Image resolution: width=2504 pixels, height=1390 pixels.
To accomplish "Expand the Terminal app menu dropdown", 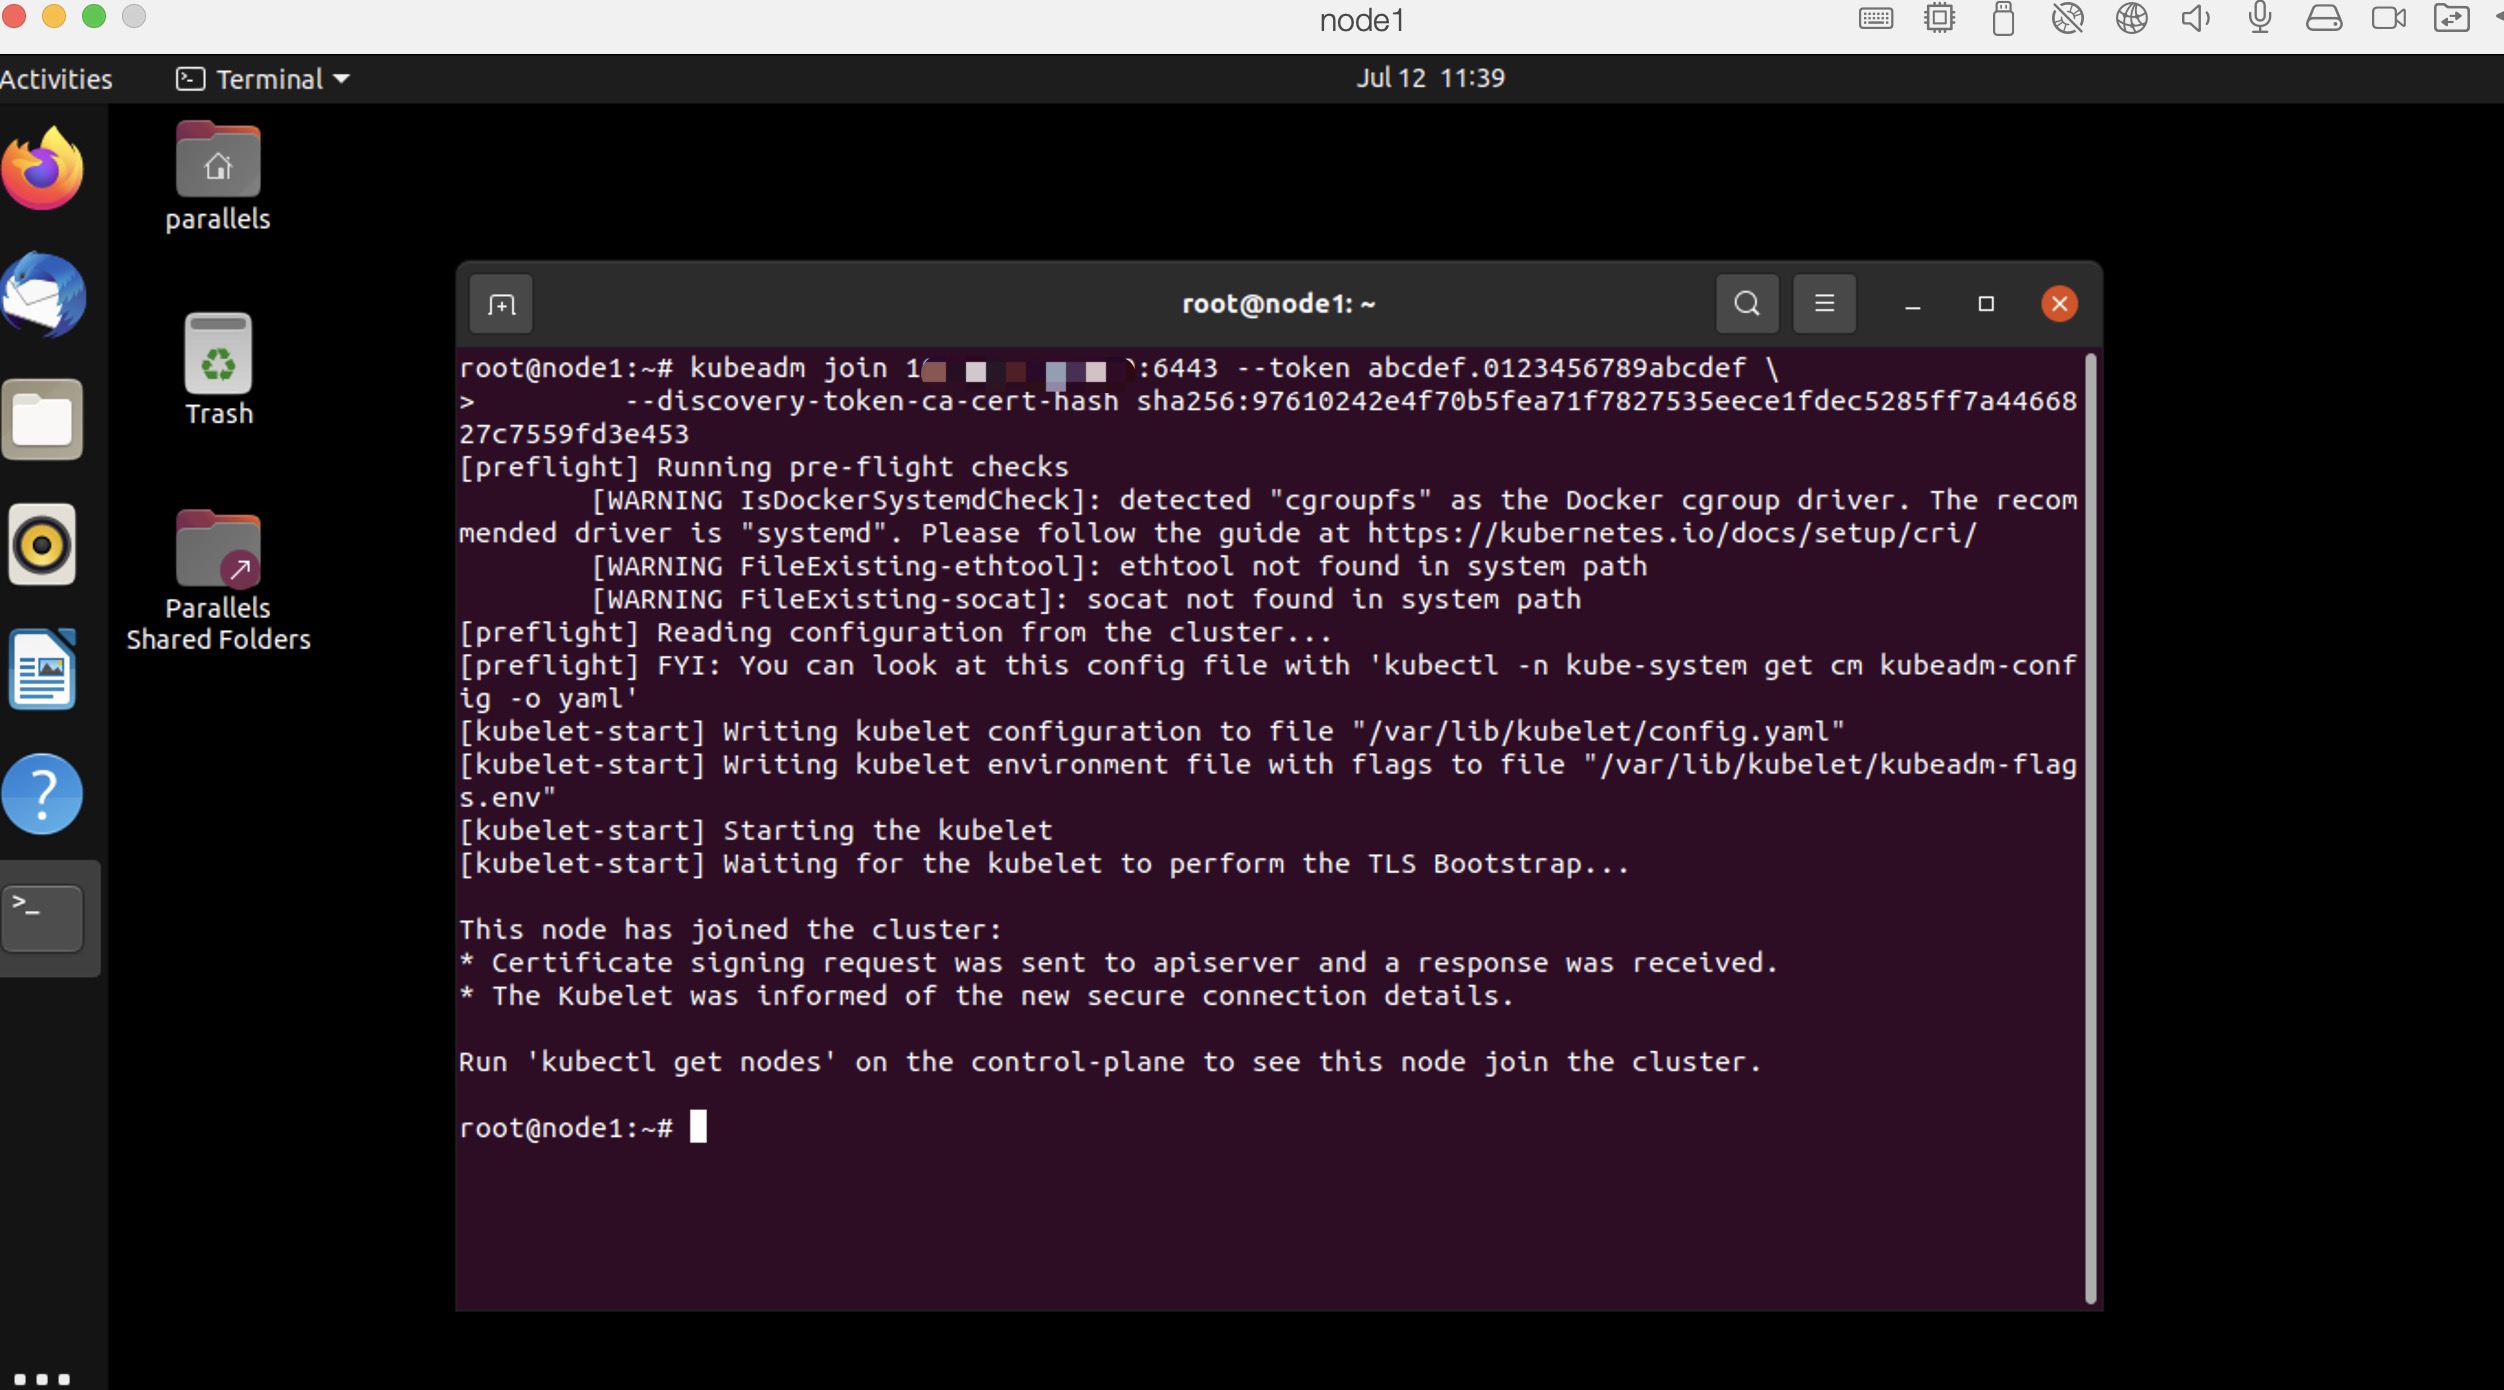I will (263, 79).
